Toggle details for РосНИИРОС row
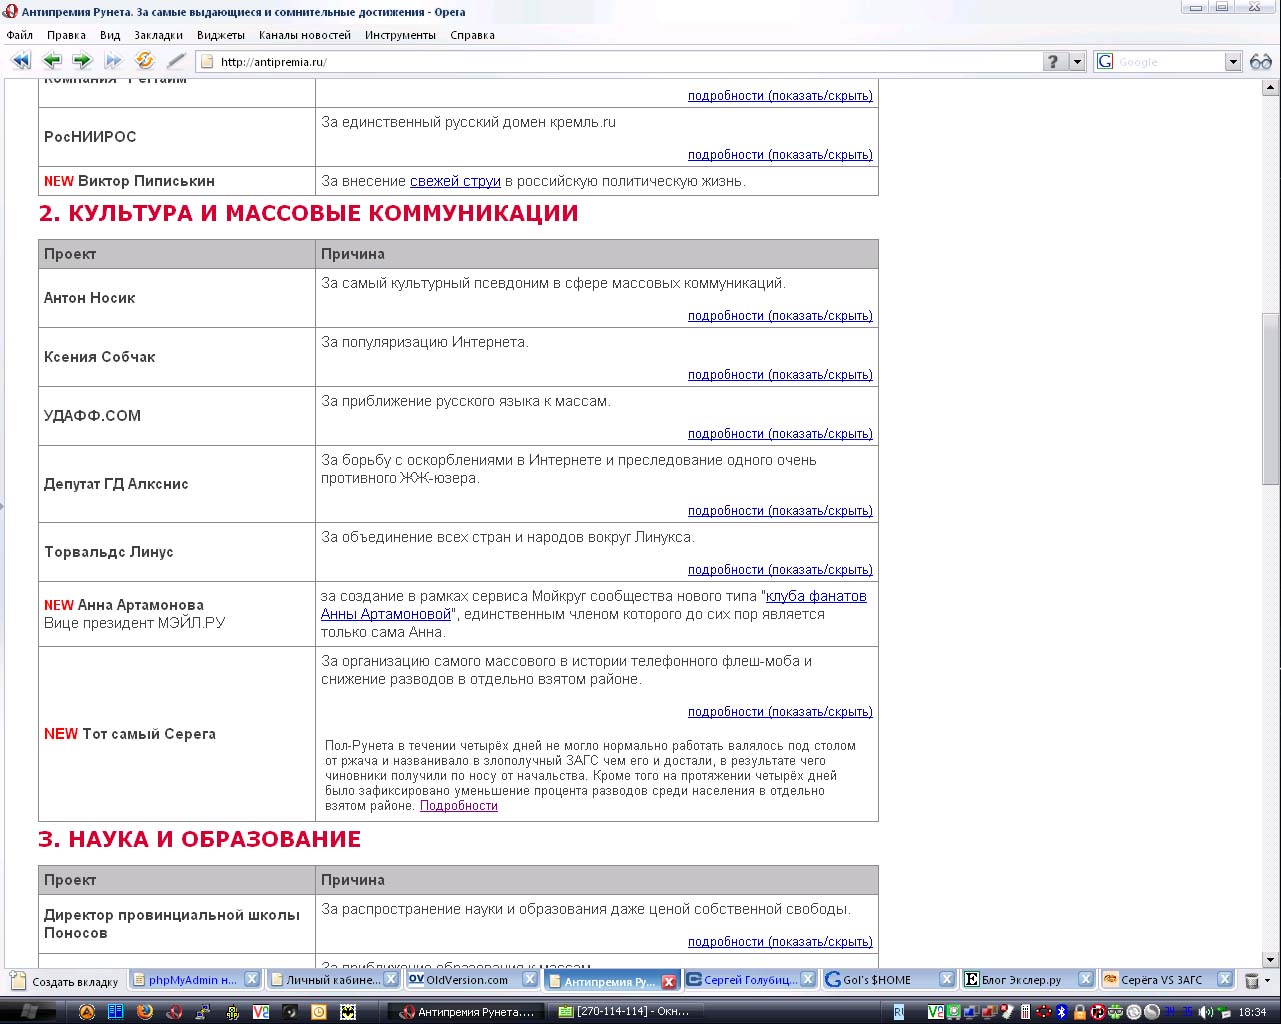The width and height of the screenshot is (1281, 1024). (780, 155)
